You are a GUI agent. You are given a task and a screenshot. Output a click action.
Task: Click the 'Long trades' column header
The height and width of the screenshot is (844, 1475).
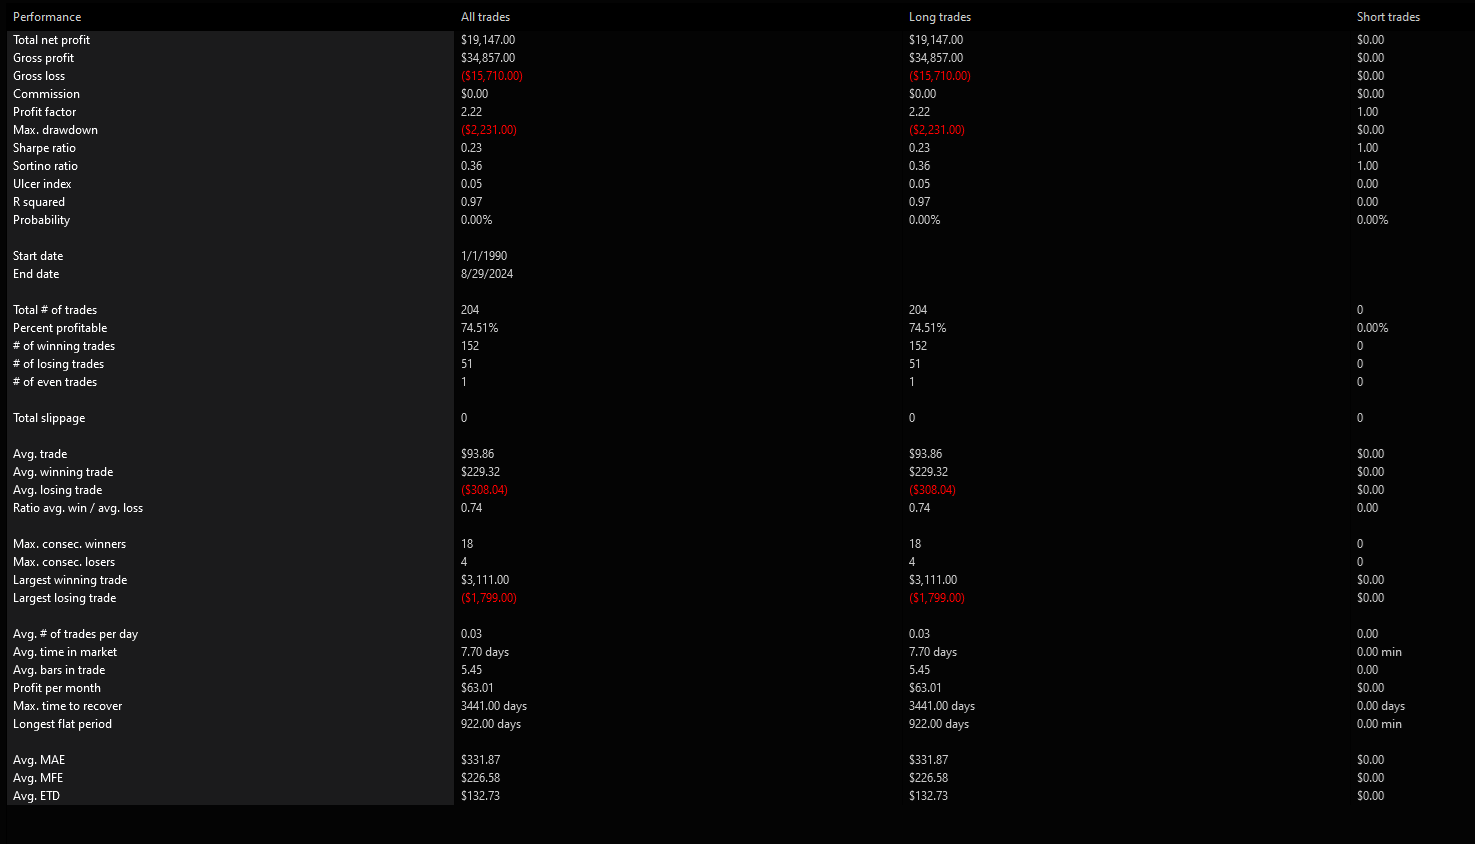[940, 17]
